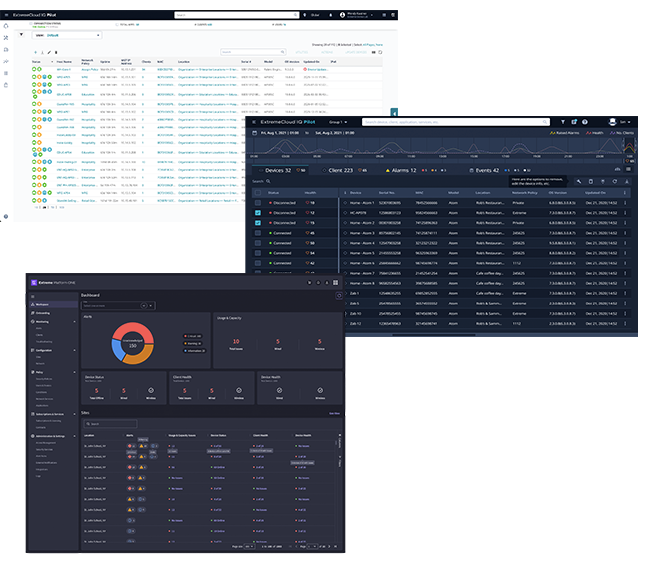Uncheck the box for Disconnected row with health 12
This screenshot has height=567, width=658.
pos(258,213)
